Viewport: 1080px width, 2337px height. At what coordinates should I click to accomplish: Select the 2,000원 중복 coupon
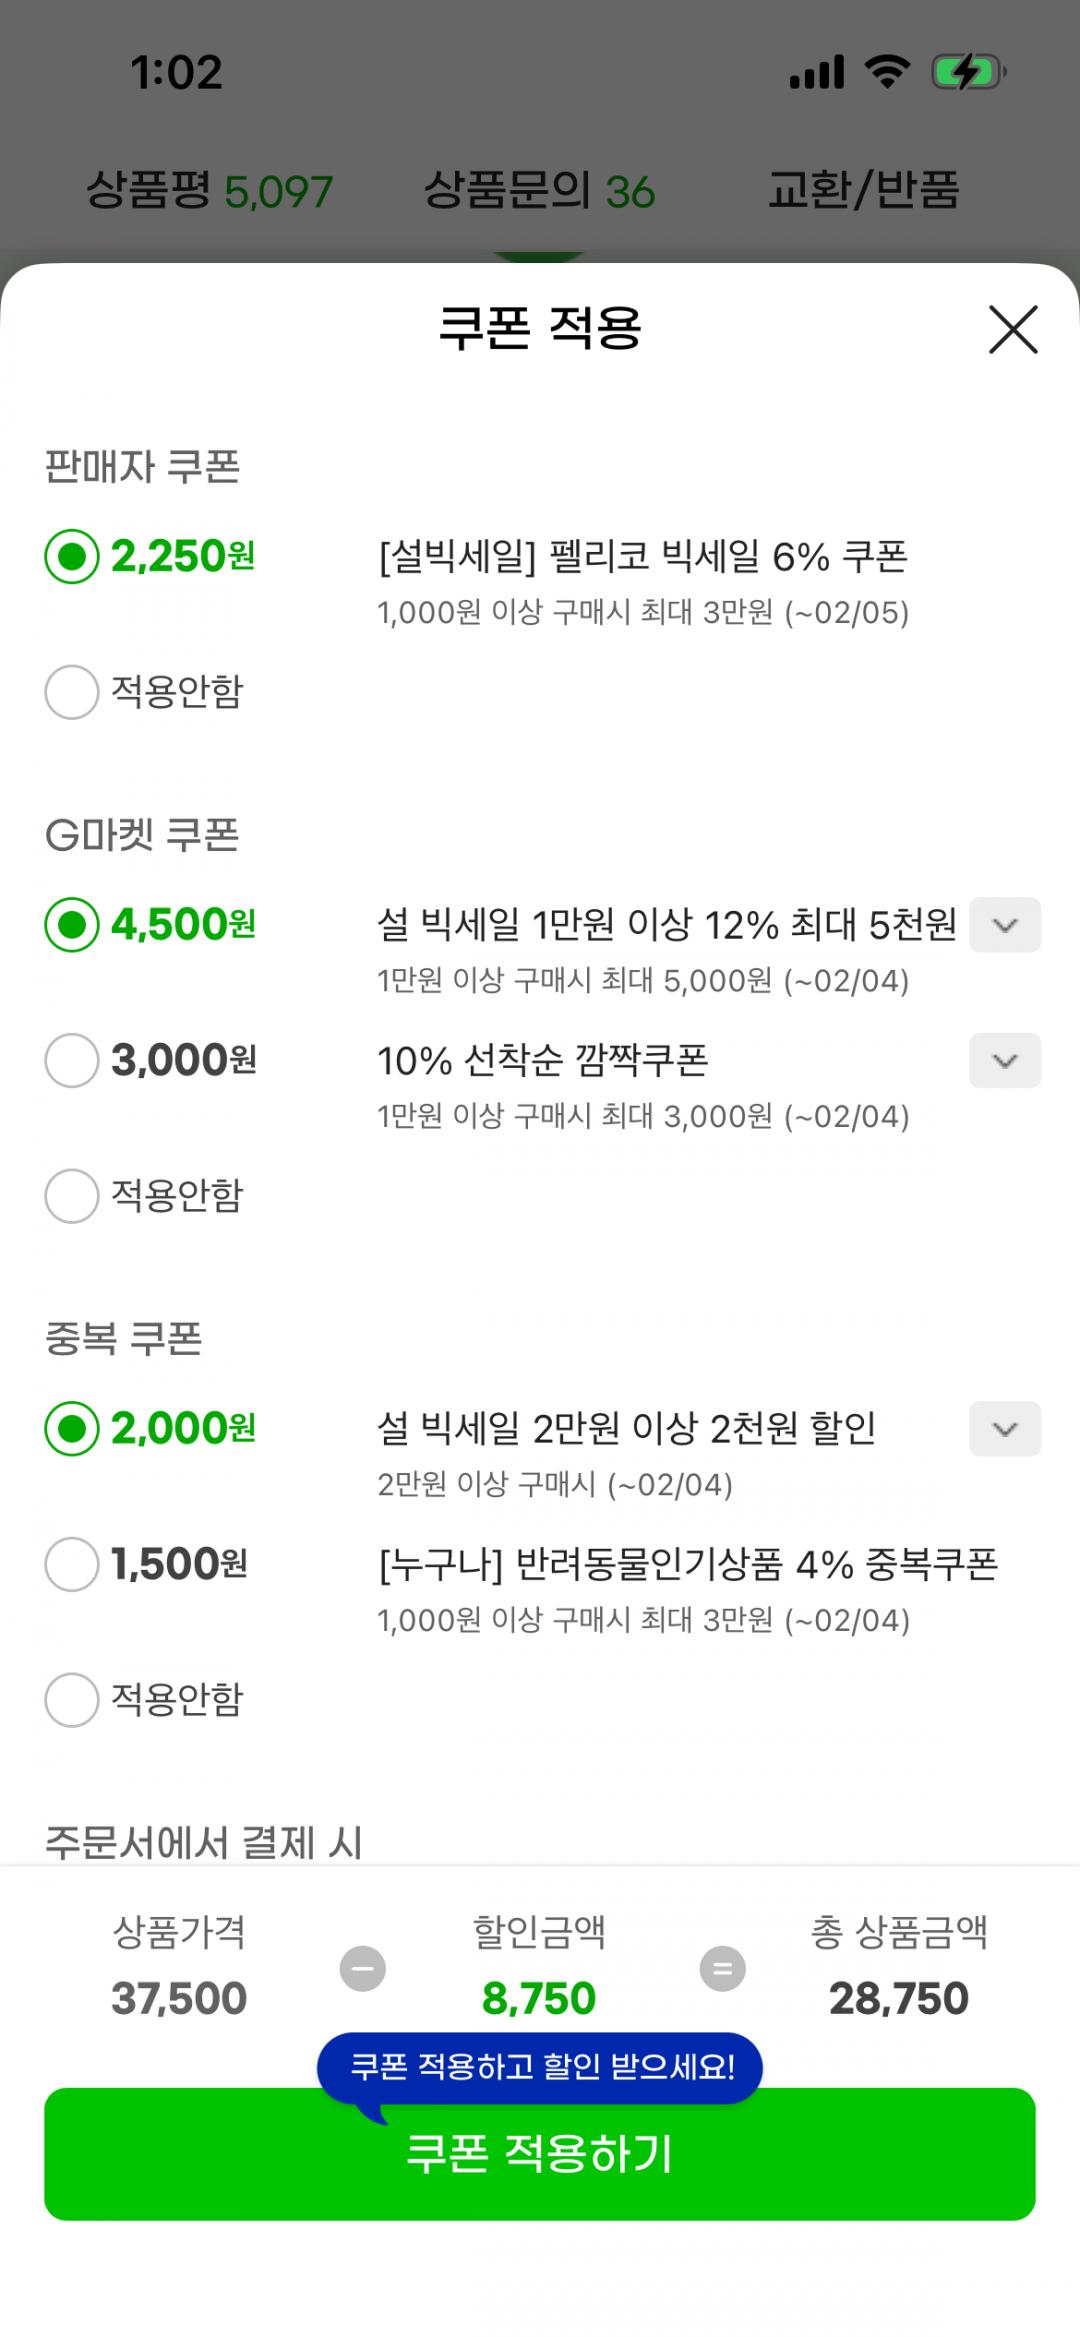[72, 1428]
